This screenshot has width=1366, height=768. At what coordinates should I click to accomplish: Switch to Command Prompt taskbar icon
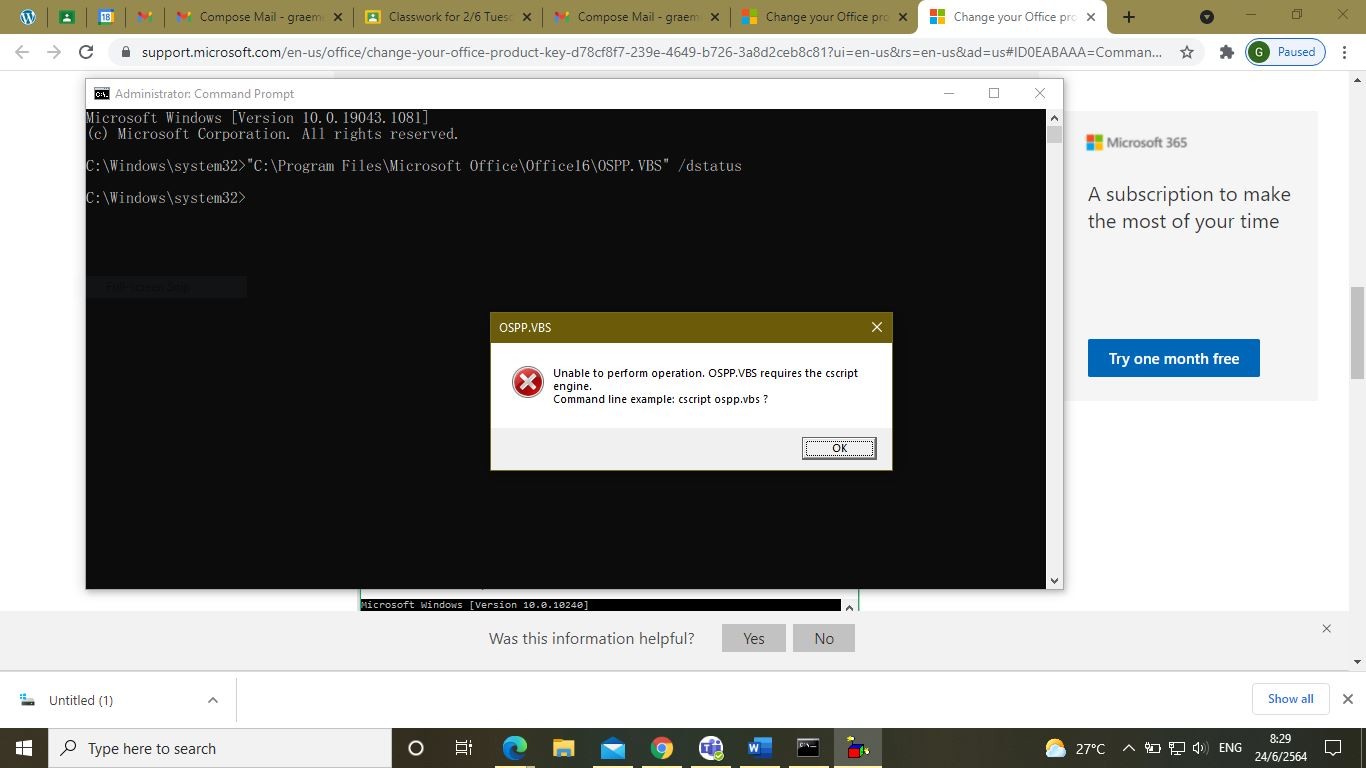808,748
